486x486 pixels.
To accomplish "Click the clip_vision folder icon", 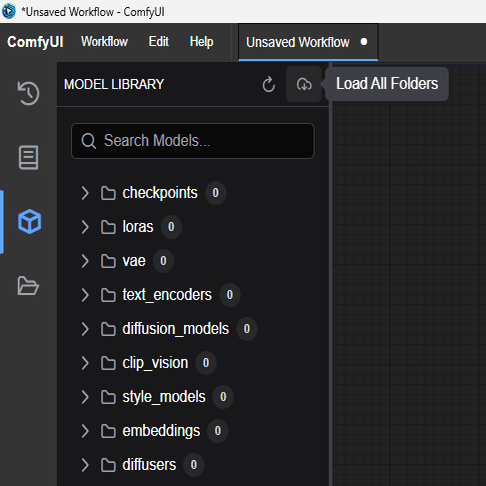I will (x=108, y=363).
